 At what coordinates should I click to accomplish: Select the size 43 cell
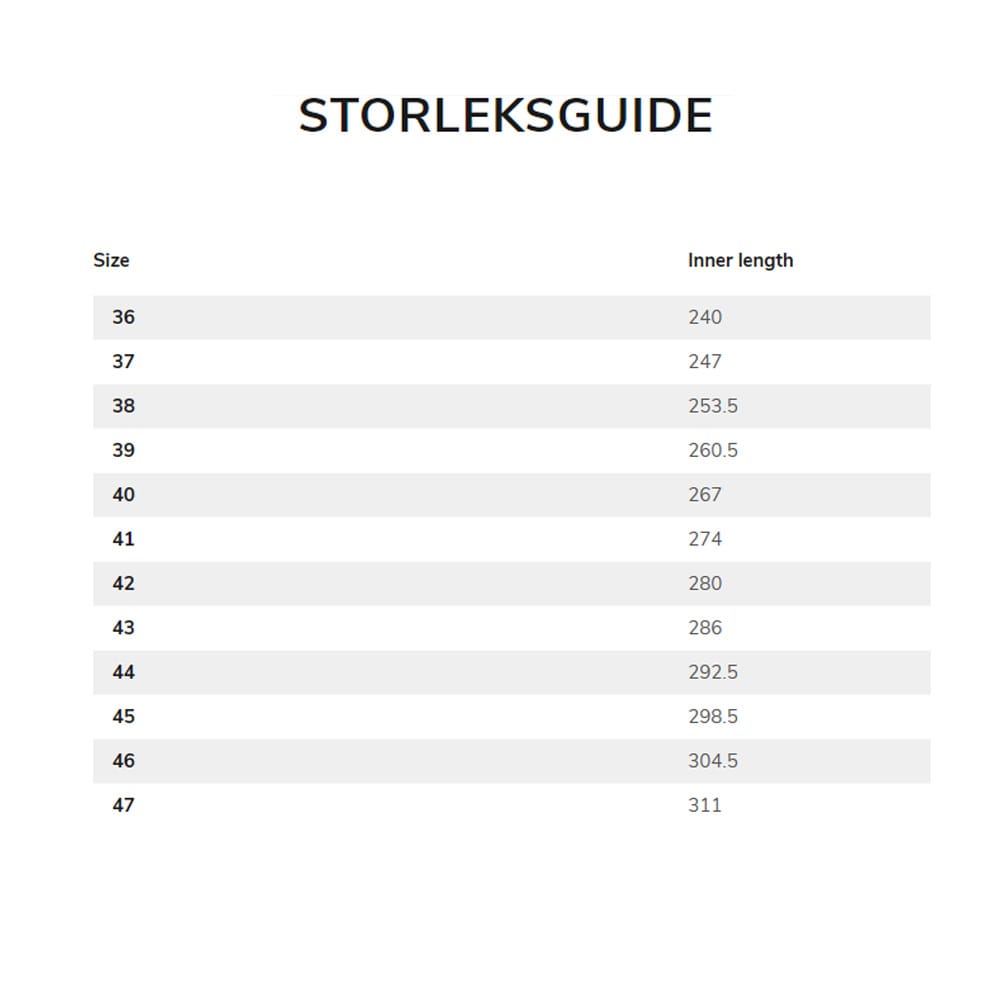coord(123,628)
